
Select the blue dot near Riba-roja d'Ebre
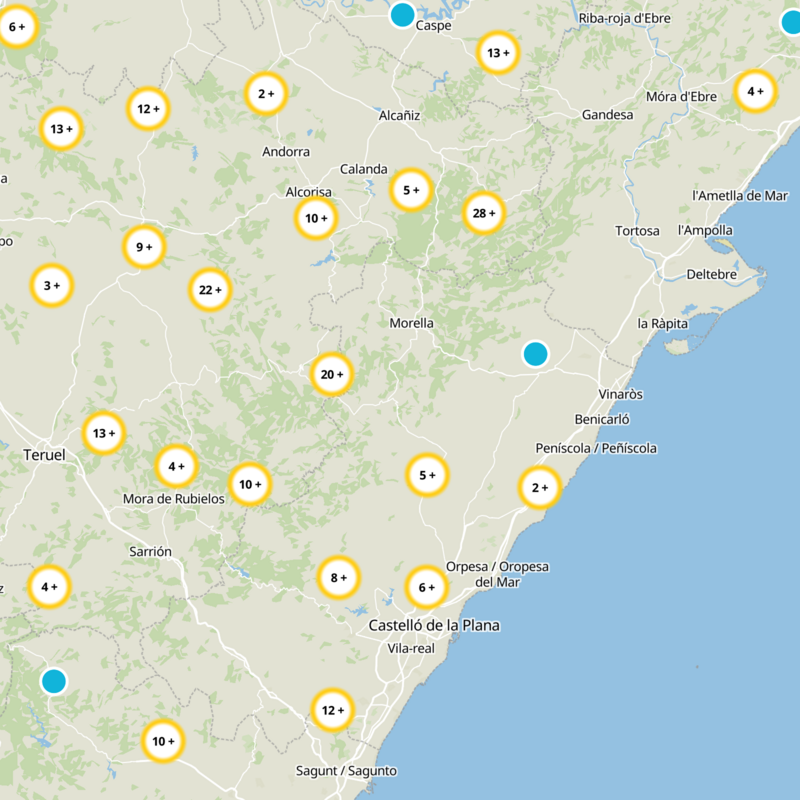pyautogui.click(x=791, y=22)
